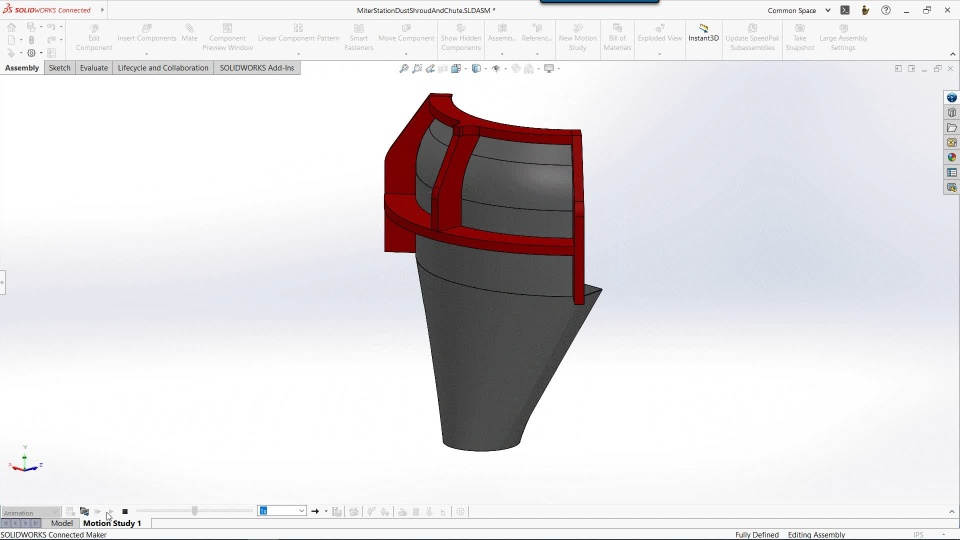This screenshot has width=960, height=540.
Task: Click the Bill of Materials icon
Action: (617, 28)
